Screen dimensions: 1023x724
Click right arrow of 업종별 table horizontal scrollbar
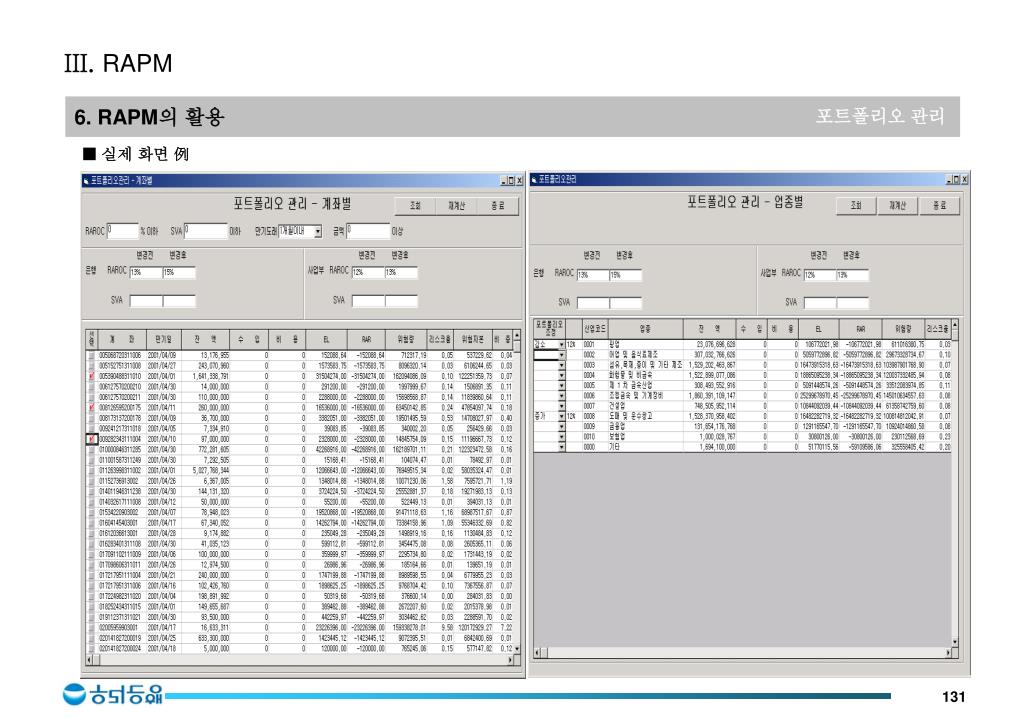[948, 652]
